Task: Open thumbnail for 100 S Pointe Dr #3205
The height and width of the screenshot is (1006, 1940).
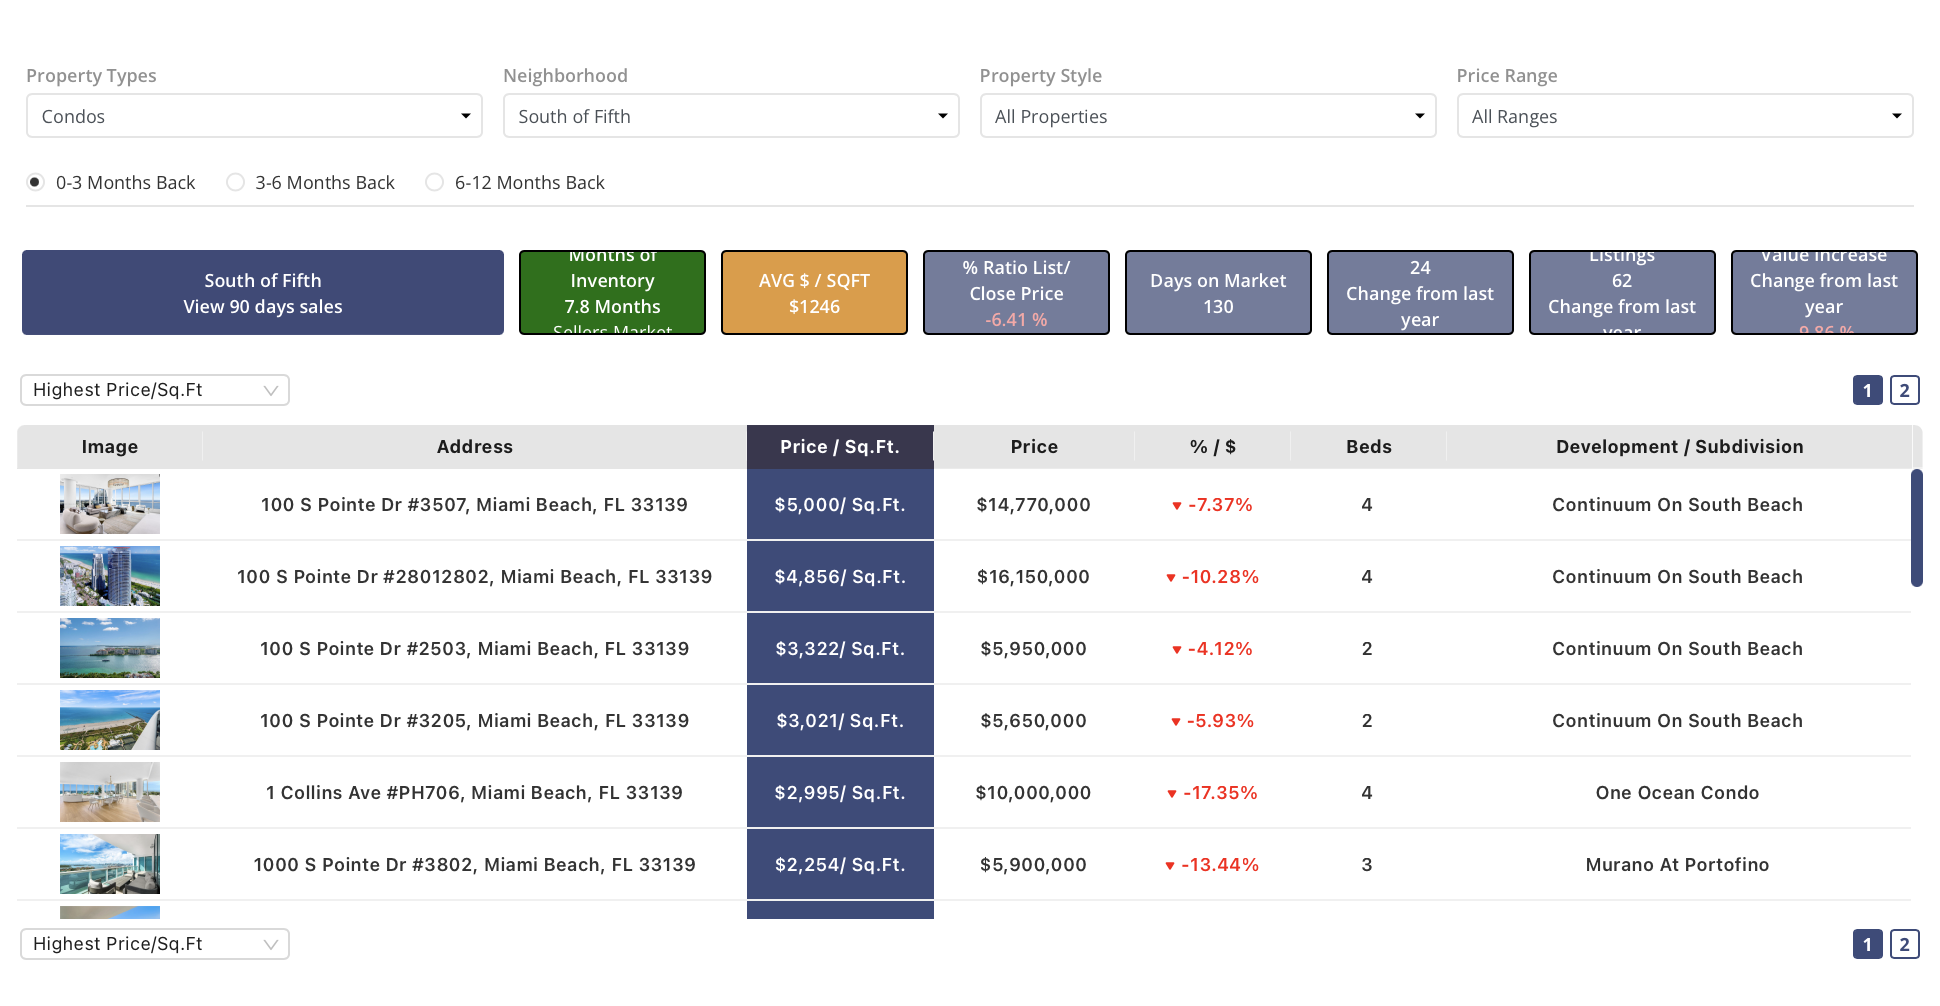Action: [x=110, y=720]
